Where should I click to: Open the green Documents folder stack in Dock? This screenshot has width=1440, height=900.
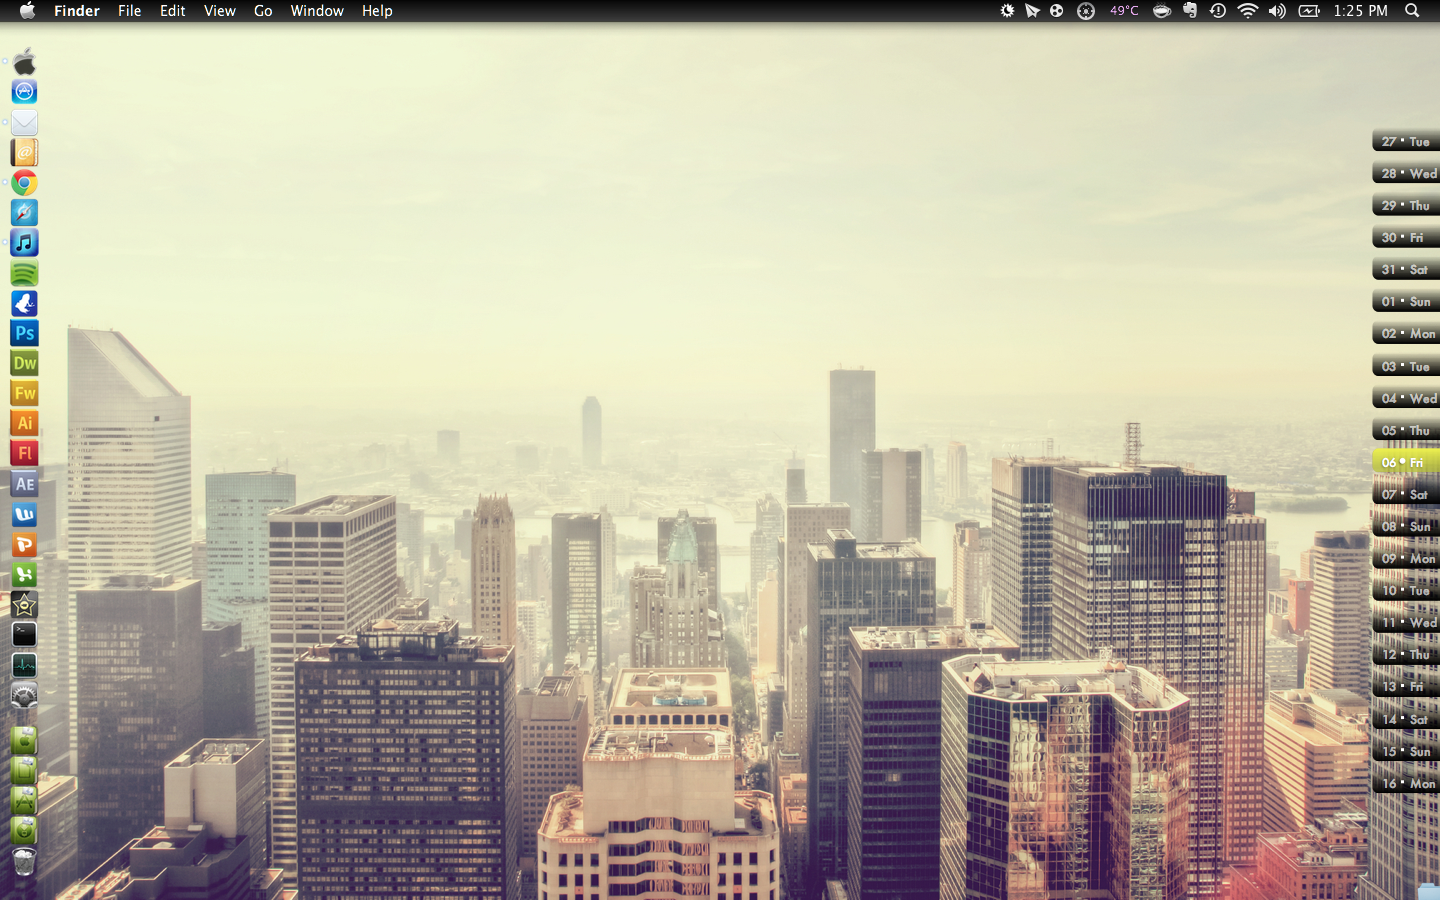(24, 770)
